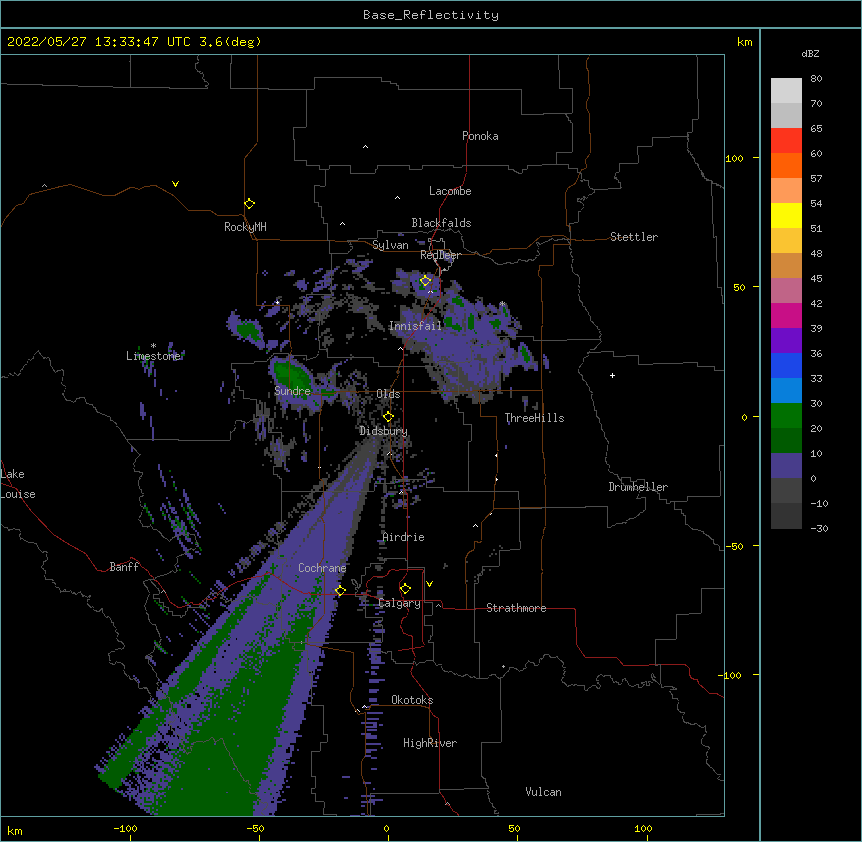Click the Lacombe city label
Viewport: 862px width, 842px height.
pyautogui.click(x=450, y=191)
